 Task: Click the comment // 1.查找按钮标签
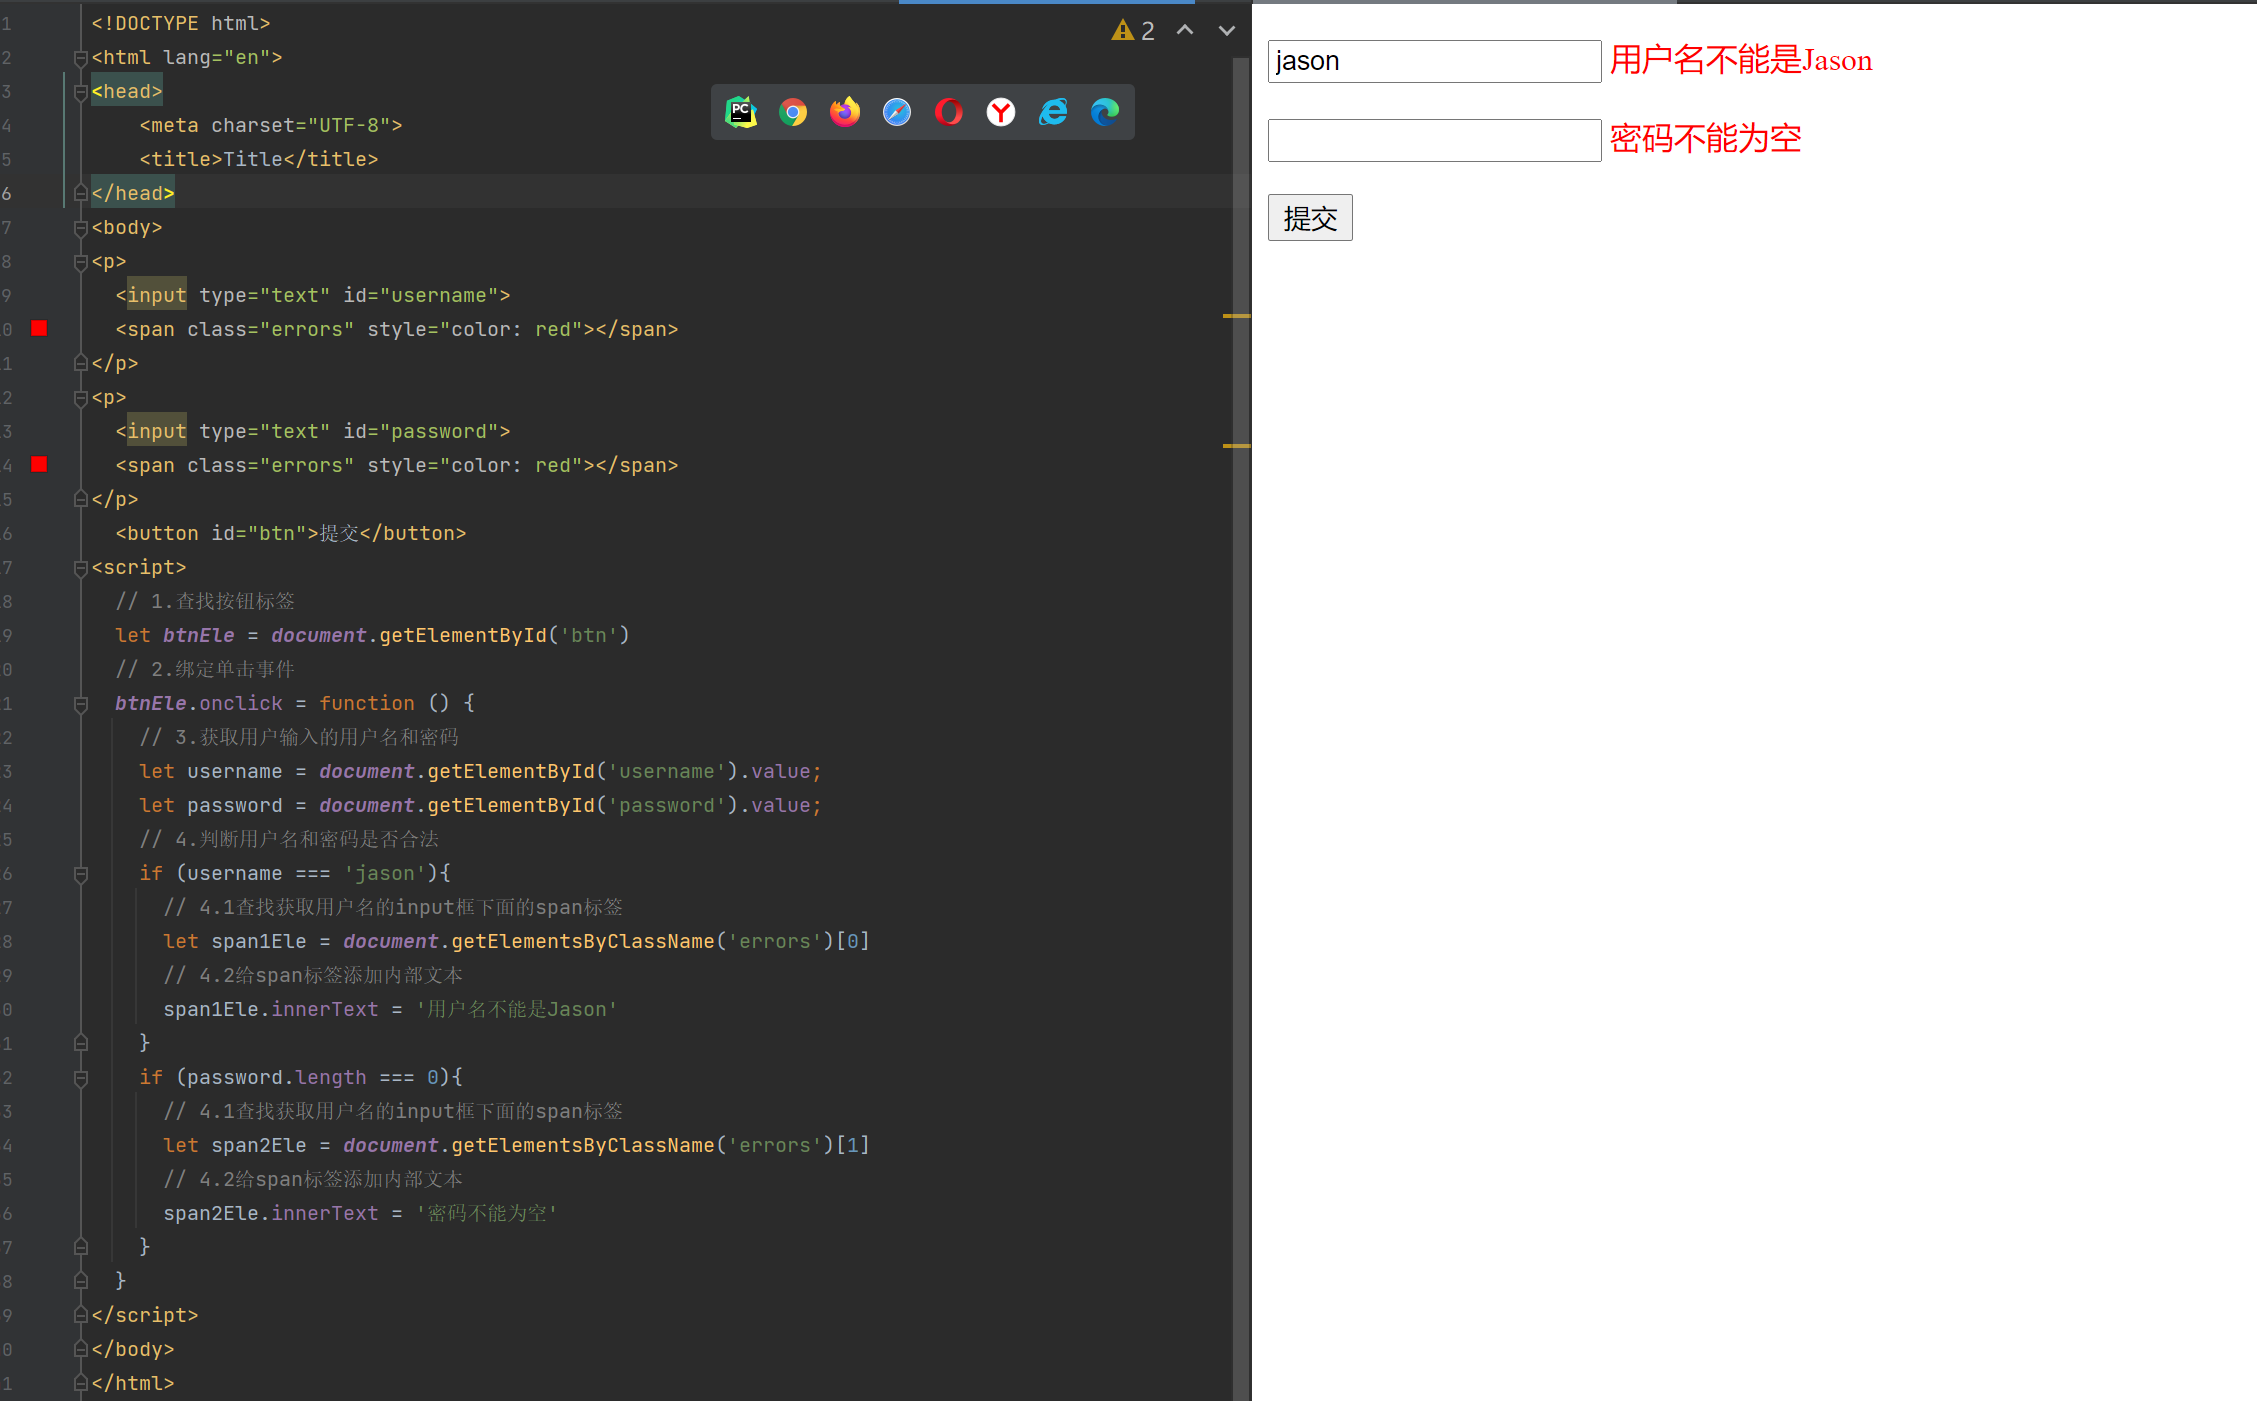coord(205,601)
